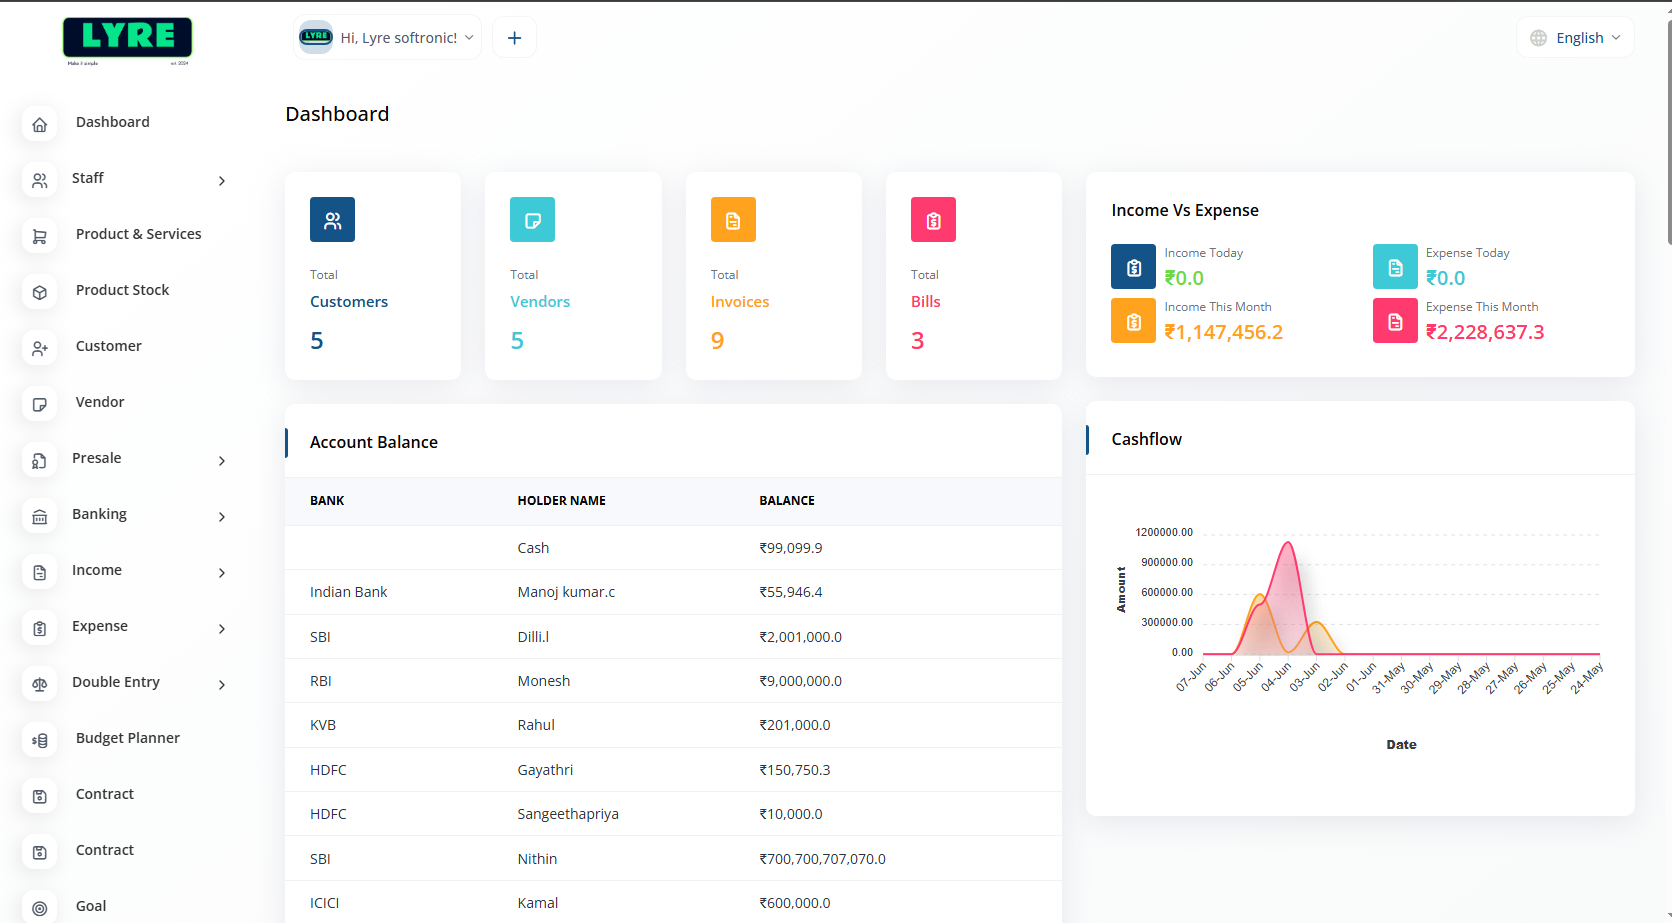Click the Total Invoices orange icon
This screenshot has height=923, width=1672.
pos(733,220)
